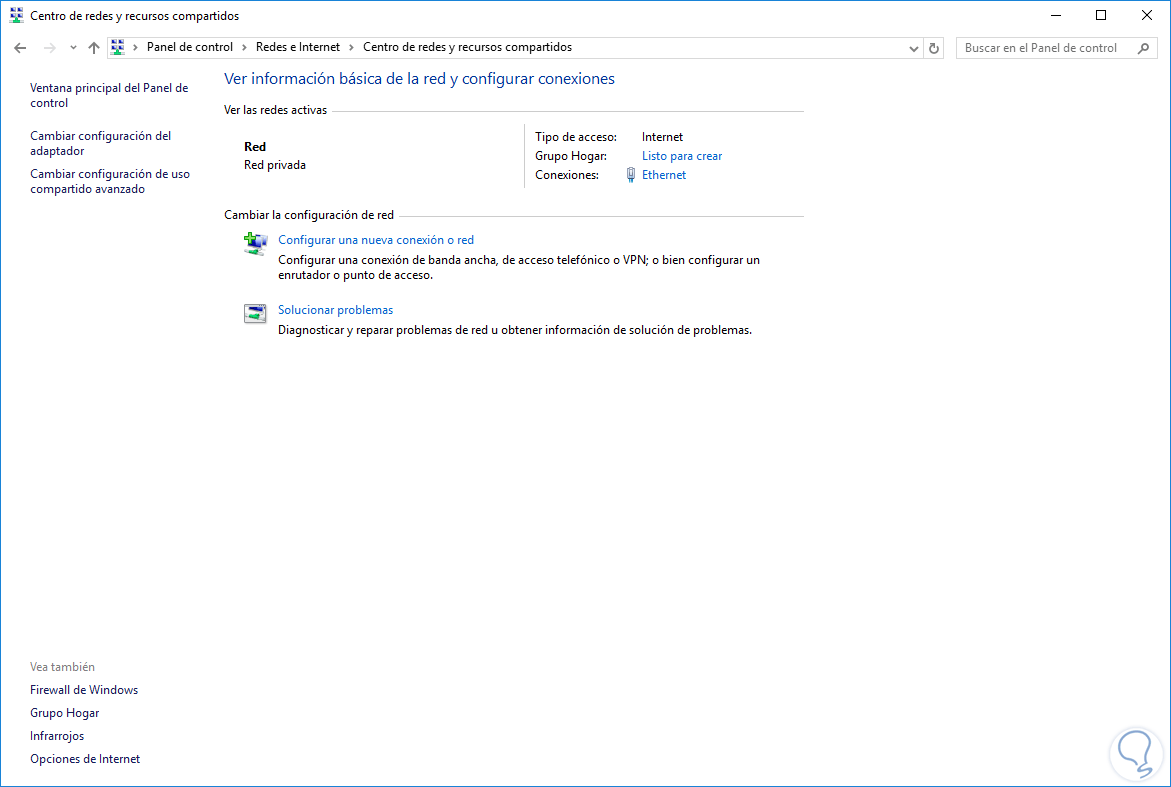Select Centro de redes breadcrumb in address bar
The image size is (1171, 787).
coord(468,47)
